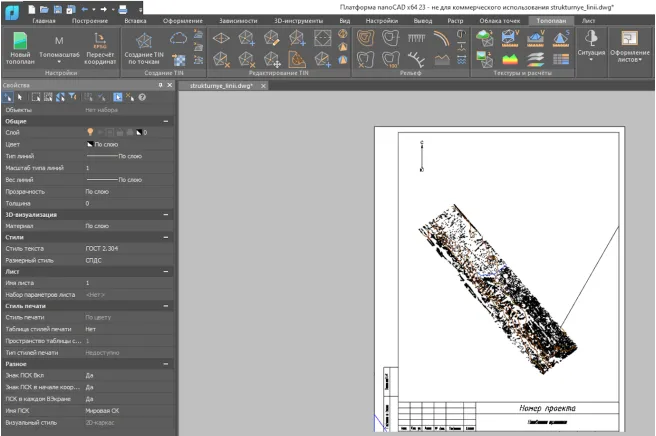This screenshot has height=436, width=656.
Task: Click the cloud icon in Создание TIN group
Action: 179,38
